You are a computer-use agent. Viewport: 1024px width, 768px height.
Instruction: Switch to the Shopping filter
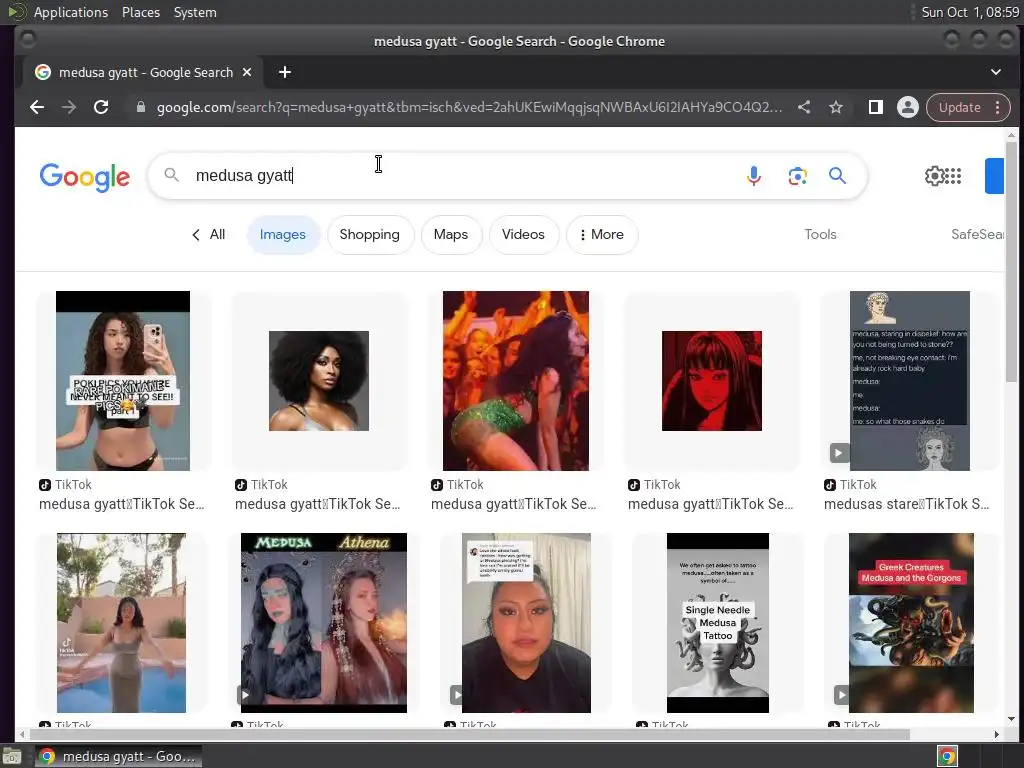(x=370, y=234)
